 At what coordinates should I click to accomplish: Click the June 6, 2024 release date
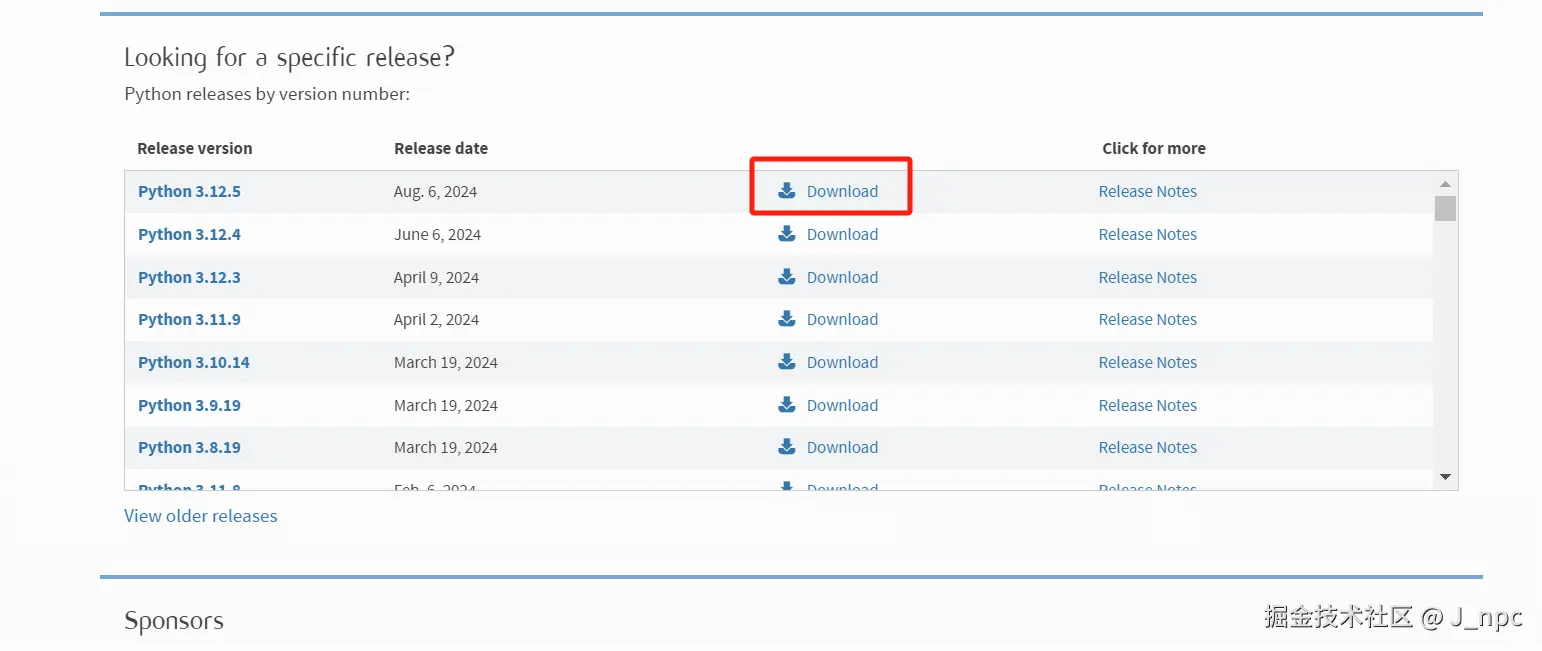(437, 234)
